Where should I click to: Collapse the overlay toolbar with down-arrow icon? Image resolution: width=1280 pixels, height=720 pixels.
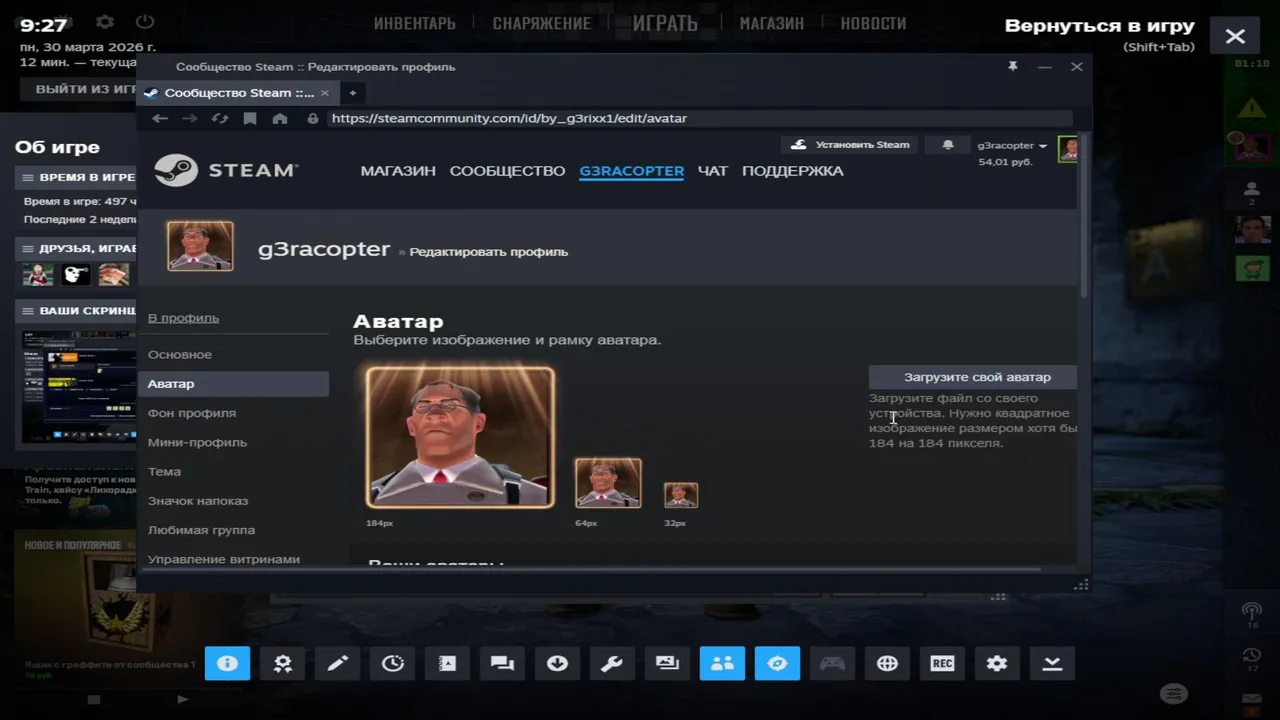coord(1052,663)
